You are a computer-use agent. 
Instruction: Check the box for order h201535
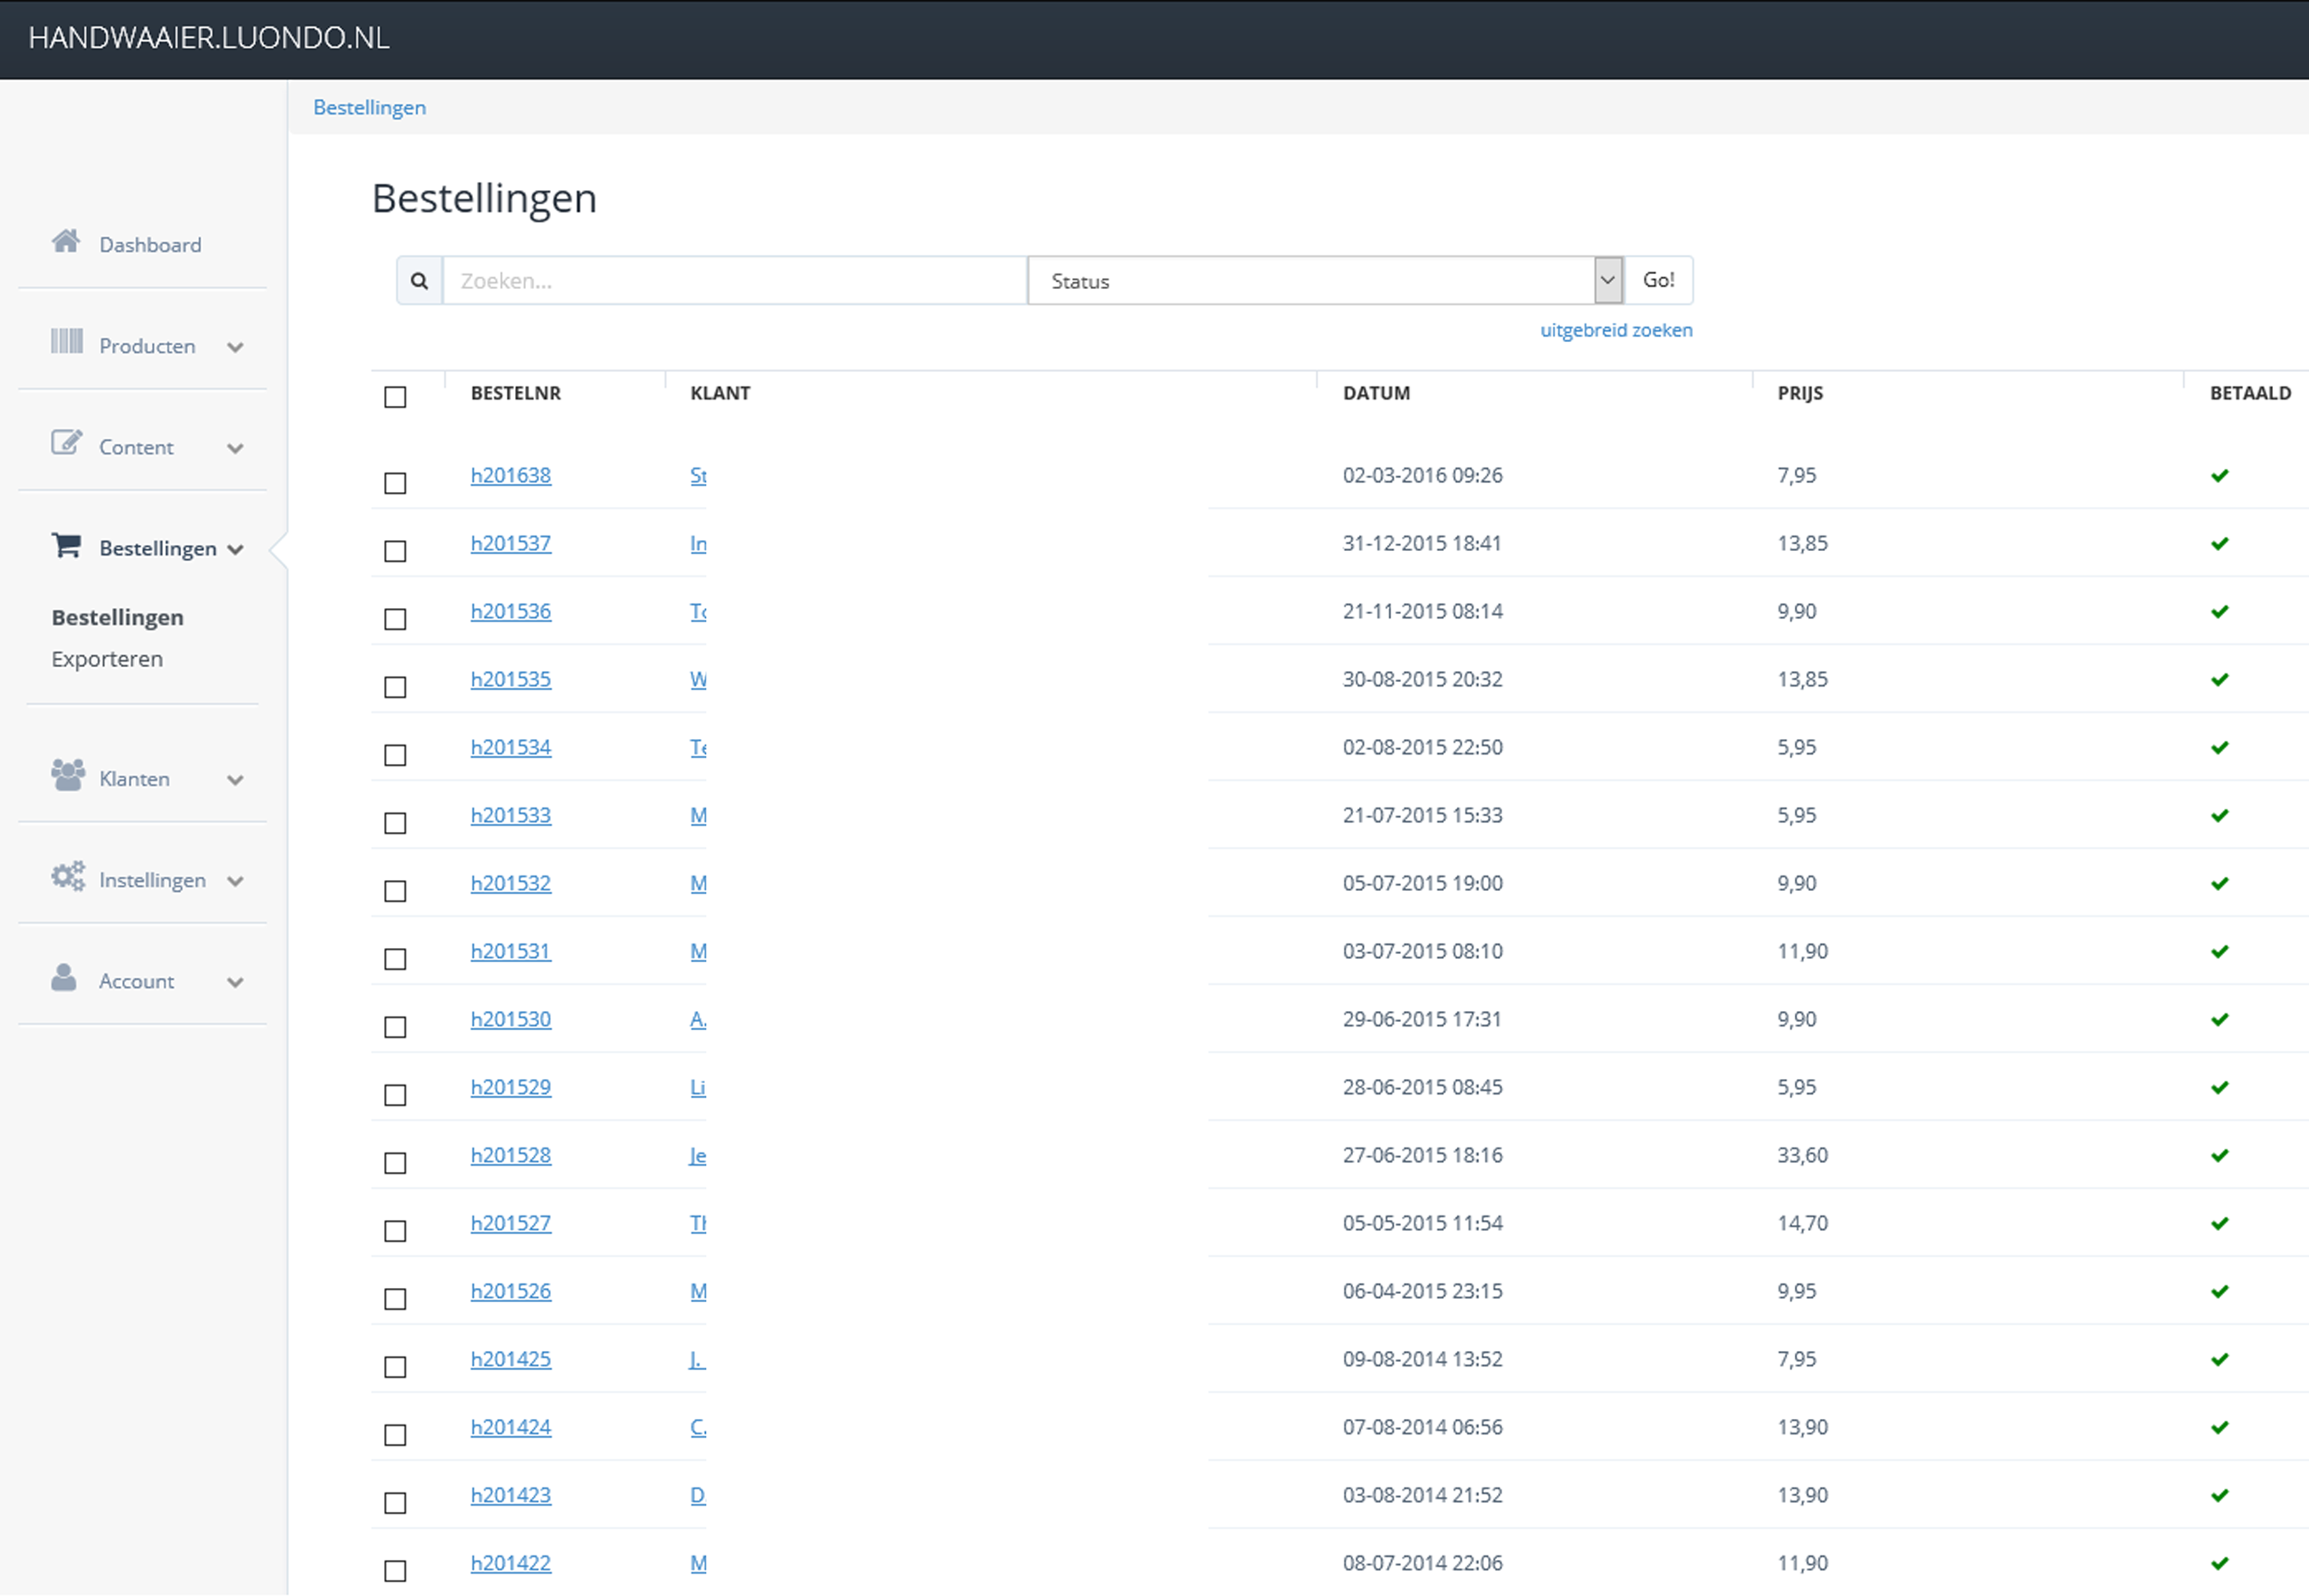tap(396, 688)
